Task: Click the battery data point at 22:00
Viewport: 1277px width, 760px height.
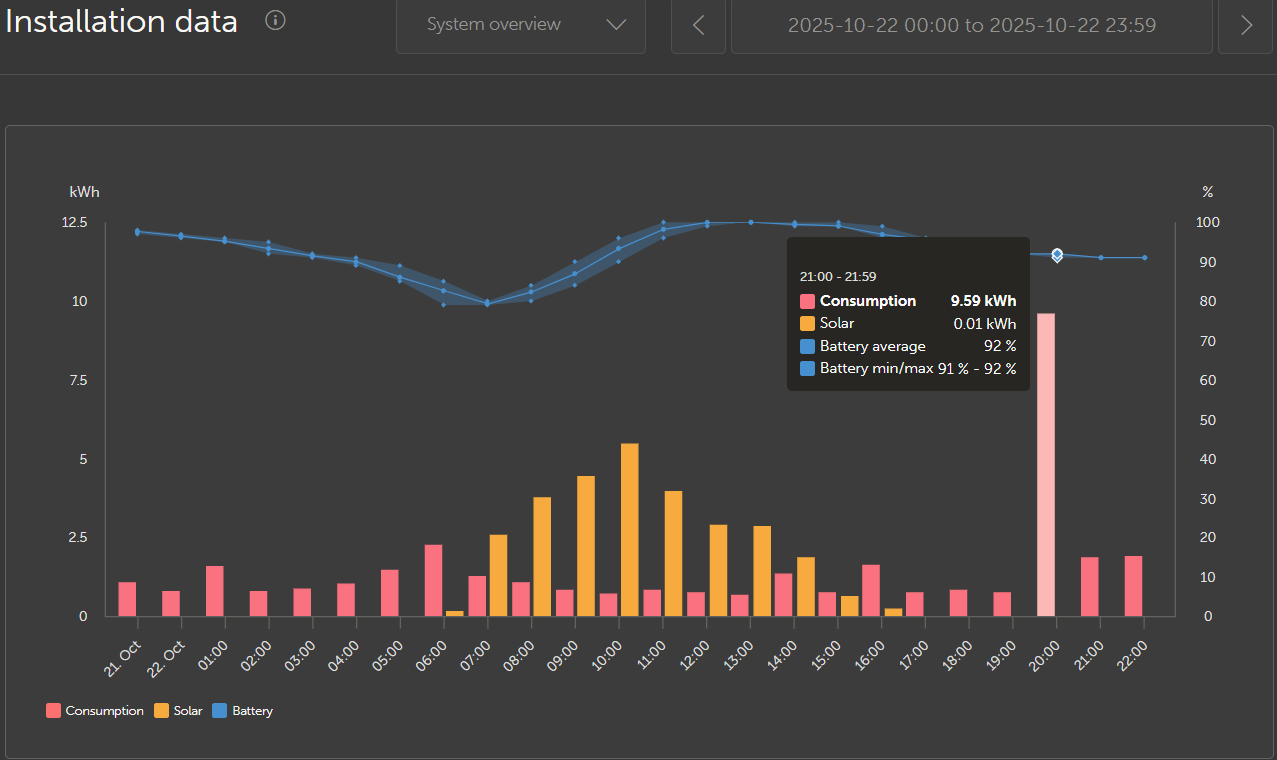Action: [1145, 258]
